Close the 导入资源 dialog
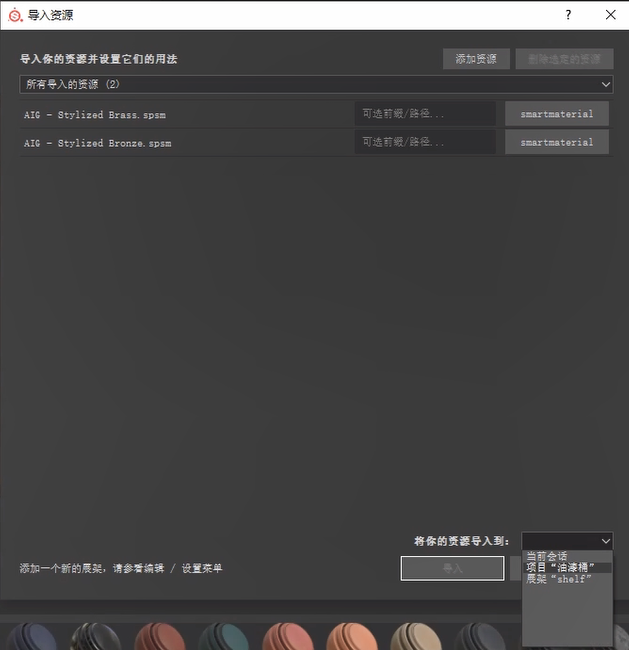 tap(610, 15)
